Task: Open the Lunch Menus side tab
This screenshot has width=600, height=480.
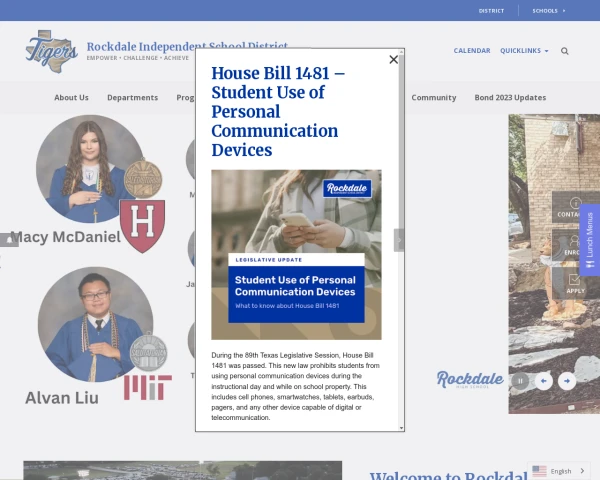Action: pos(590,240)
